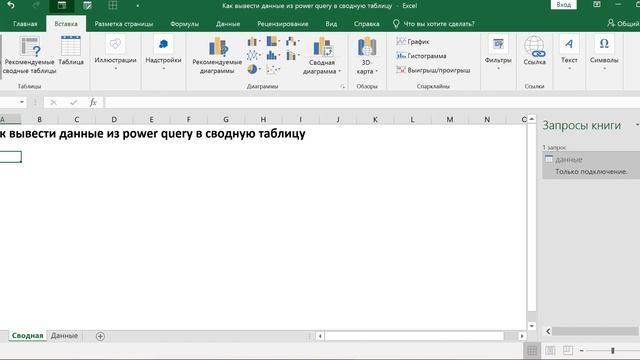This screenshot has width=640, height=360.
Task: Open Customize Quick Access Toolbar dropdown arrow
Action: point(138,6)
